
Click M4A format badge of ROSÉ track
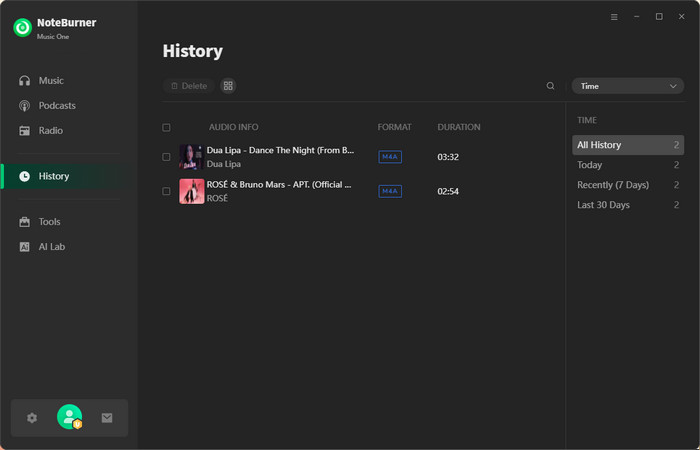click(390, 192)
